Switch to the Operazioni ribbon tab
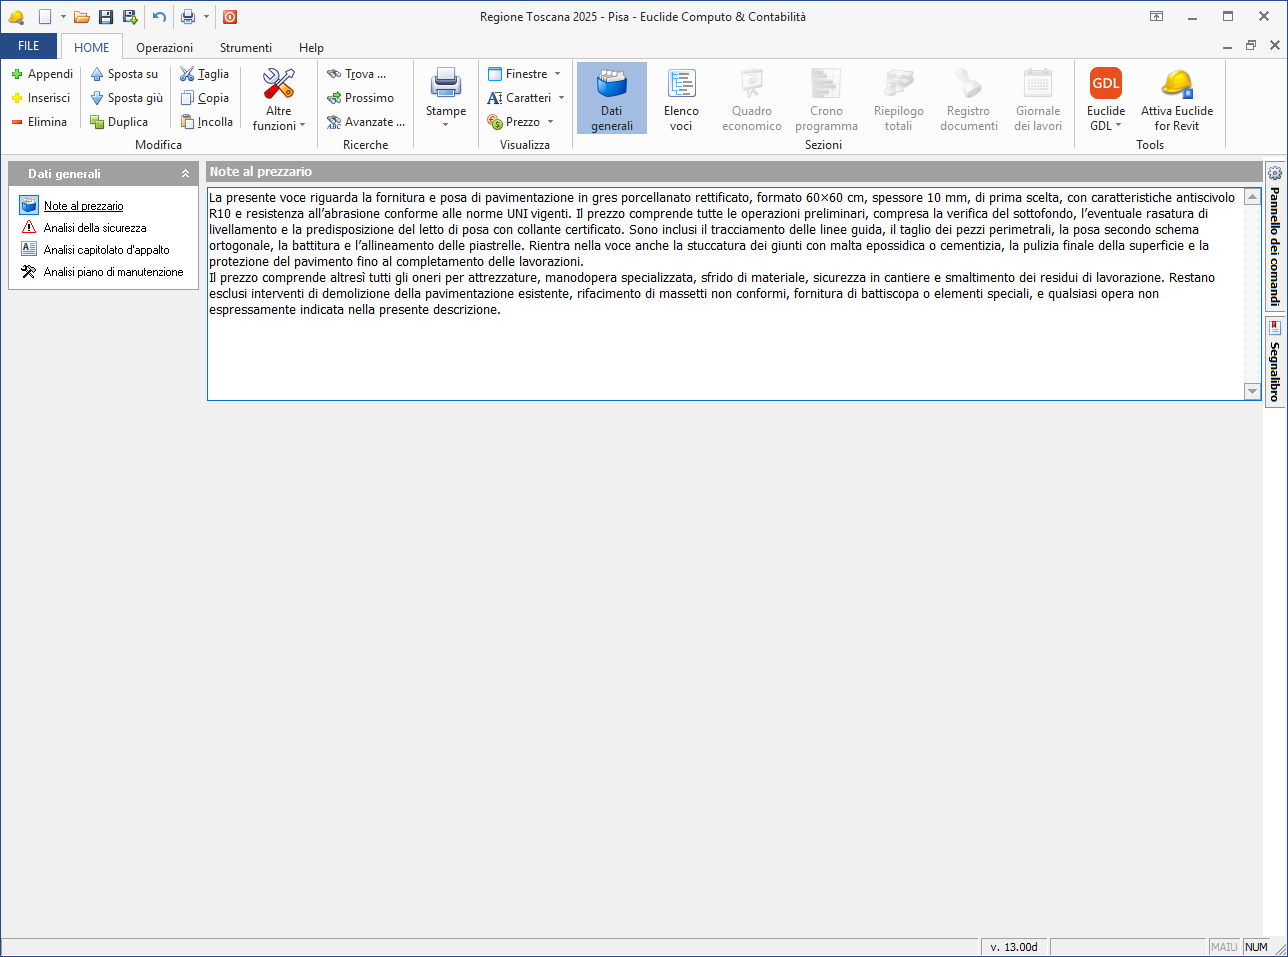The width and height of the screenshot is (1288, 957). pyautogui.click(x=164, y=48)
